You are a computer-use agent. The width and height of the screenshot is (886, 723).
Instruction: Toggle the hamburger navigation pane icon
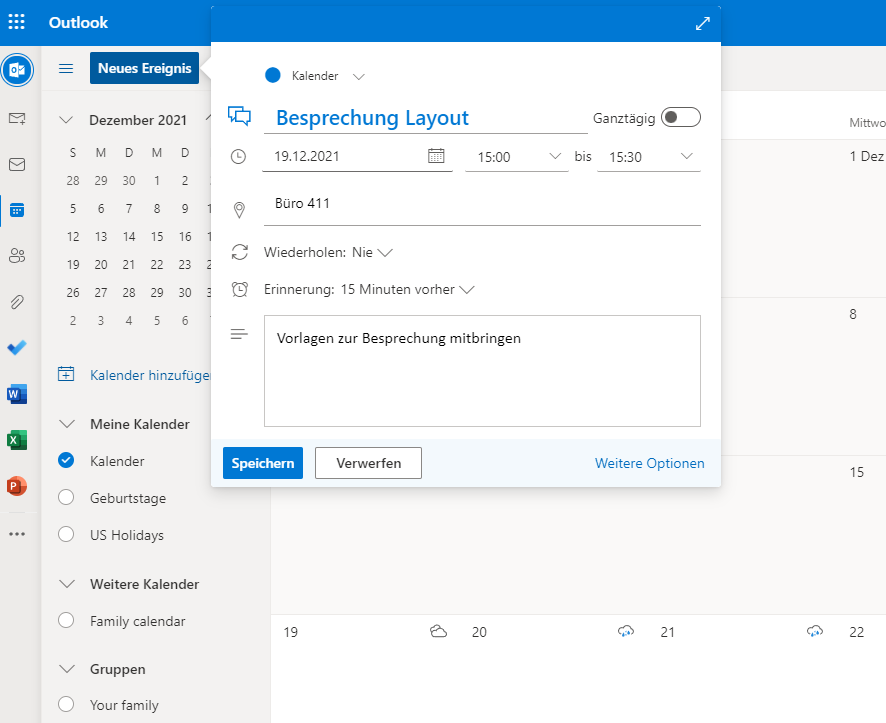pyautogui.click(x=66, y=68)
